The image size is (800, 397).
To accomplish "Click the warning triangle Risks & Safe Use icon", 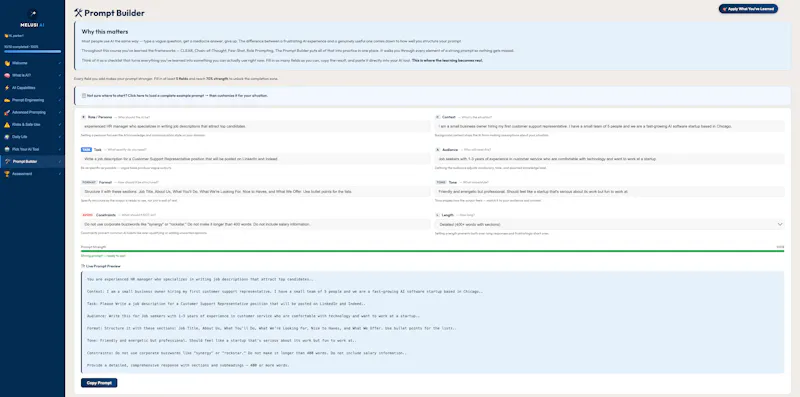I will [x=7, y=125].
